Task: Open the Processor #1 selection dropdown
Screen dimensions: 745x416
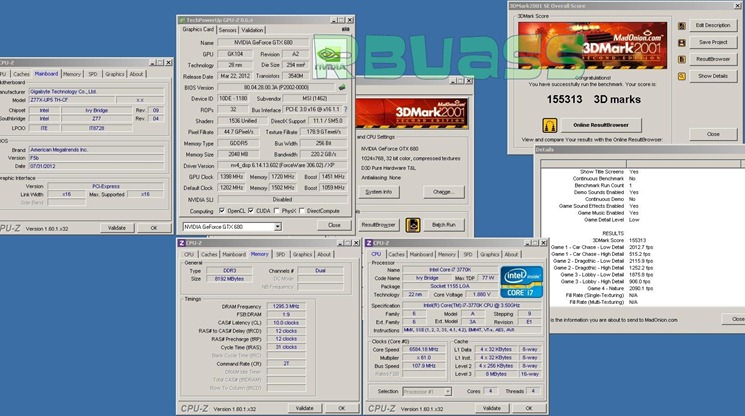Action: click(x=448, y=392)
